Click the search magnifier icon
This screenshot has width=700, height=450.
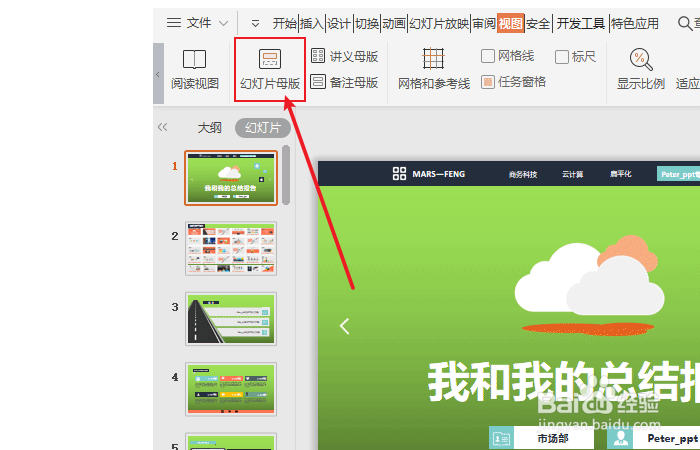tap(685, 23)
